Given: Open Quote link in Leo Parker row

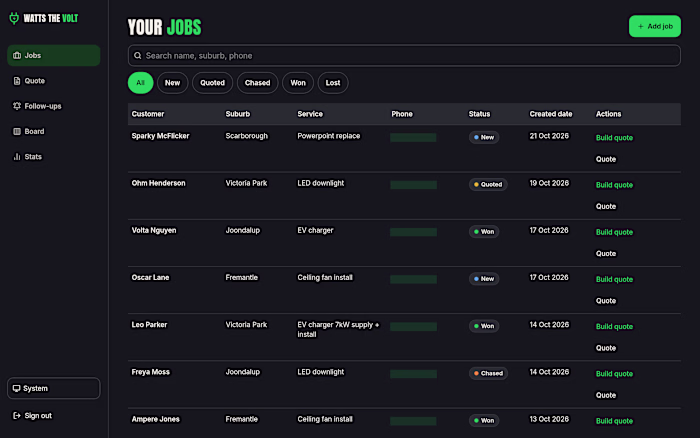Looking at the screenshot, I should click(x=606, y=348).
